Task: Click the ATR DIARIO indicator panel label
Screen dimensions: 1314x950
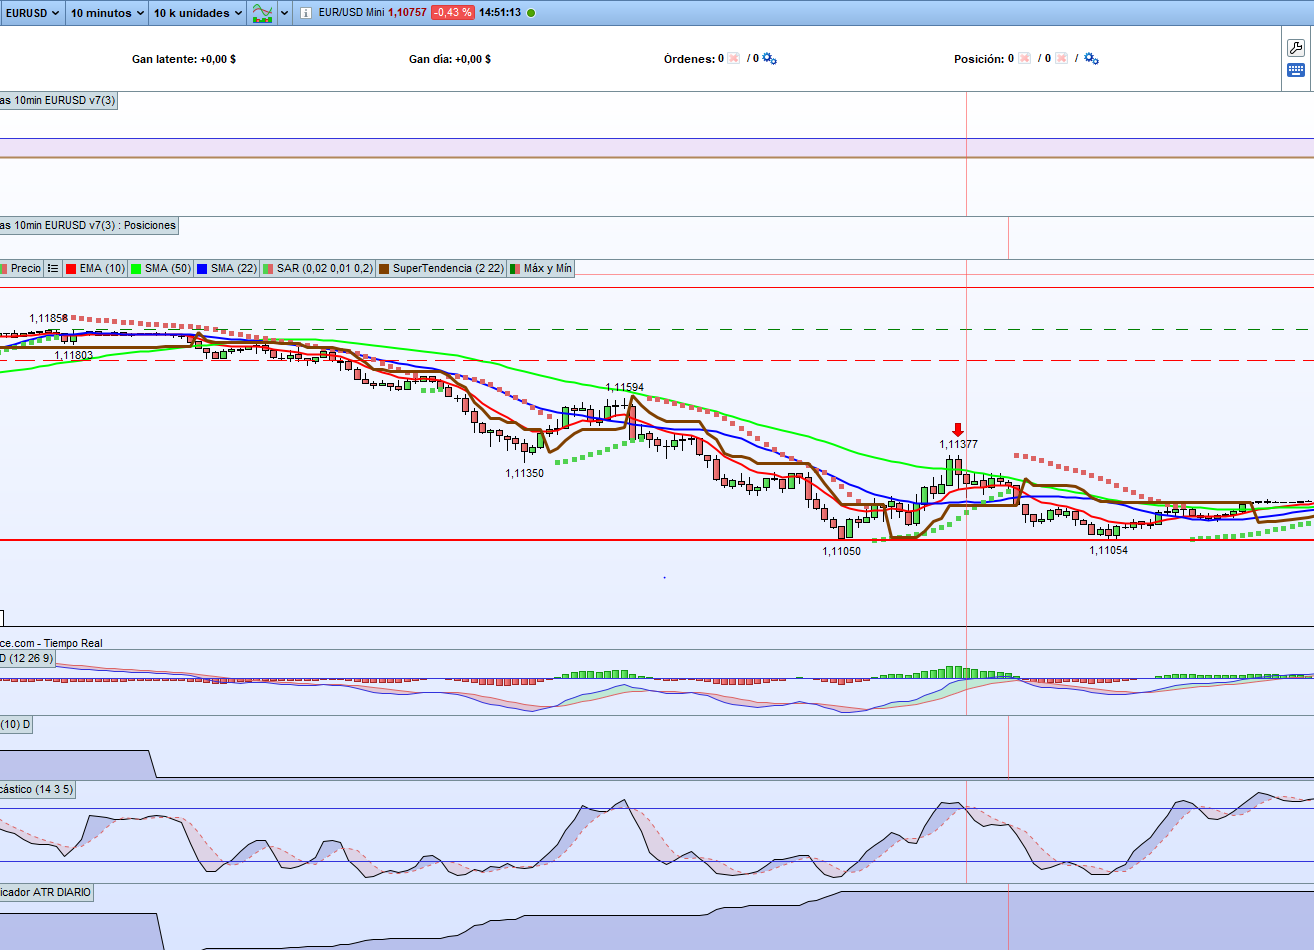Action: [x=46, y=892]
